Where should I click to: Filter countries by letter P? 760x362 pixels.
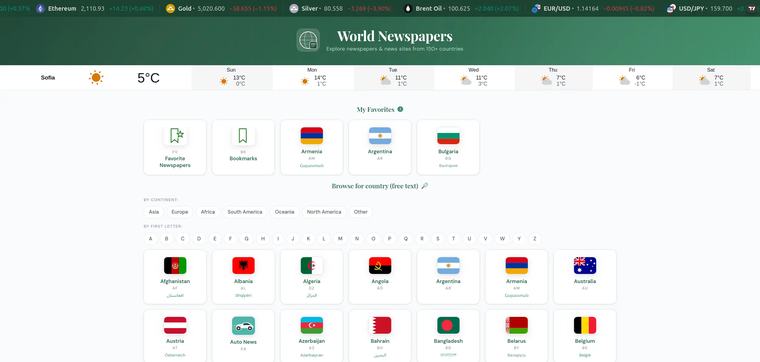(x=389, y=239)
